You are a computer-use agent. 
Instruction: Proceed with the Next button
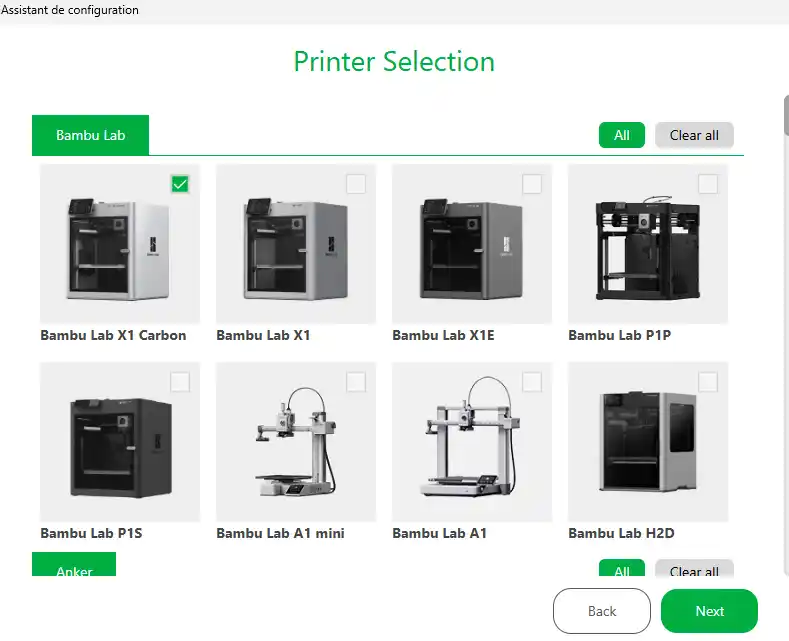pos(709,611)
